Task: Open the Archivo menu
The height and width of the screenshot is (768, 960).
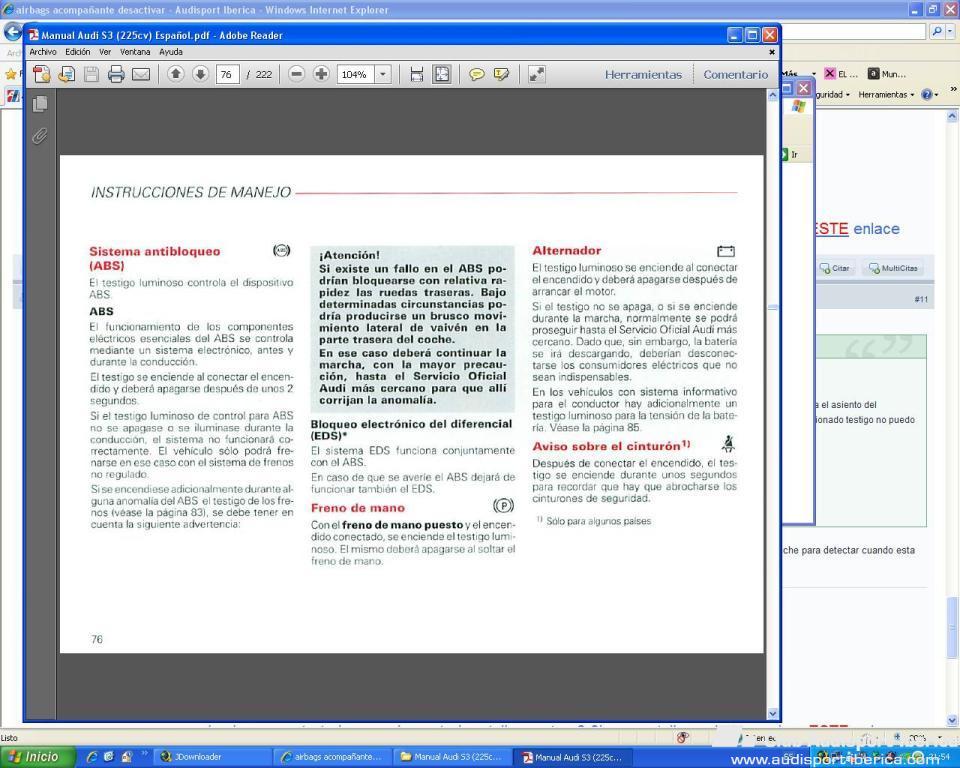Action: click(43, 52)
